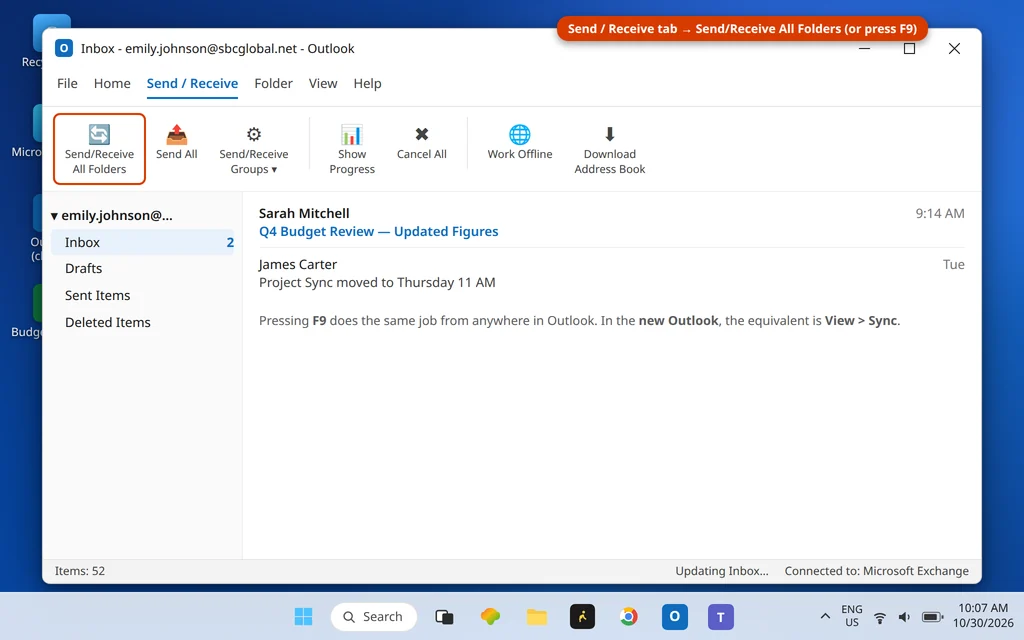Click Connected to: Microsoft Exchange status
Screen dimensions: 1024x640
pyautogui.click(x=876, y=571)
